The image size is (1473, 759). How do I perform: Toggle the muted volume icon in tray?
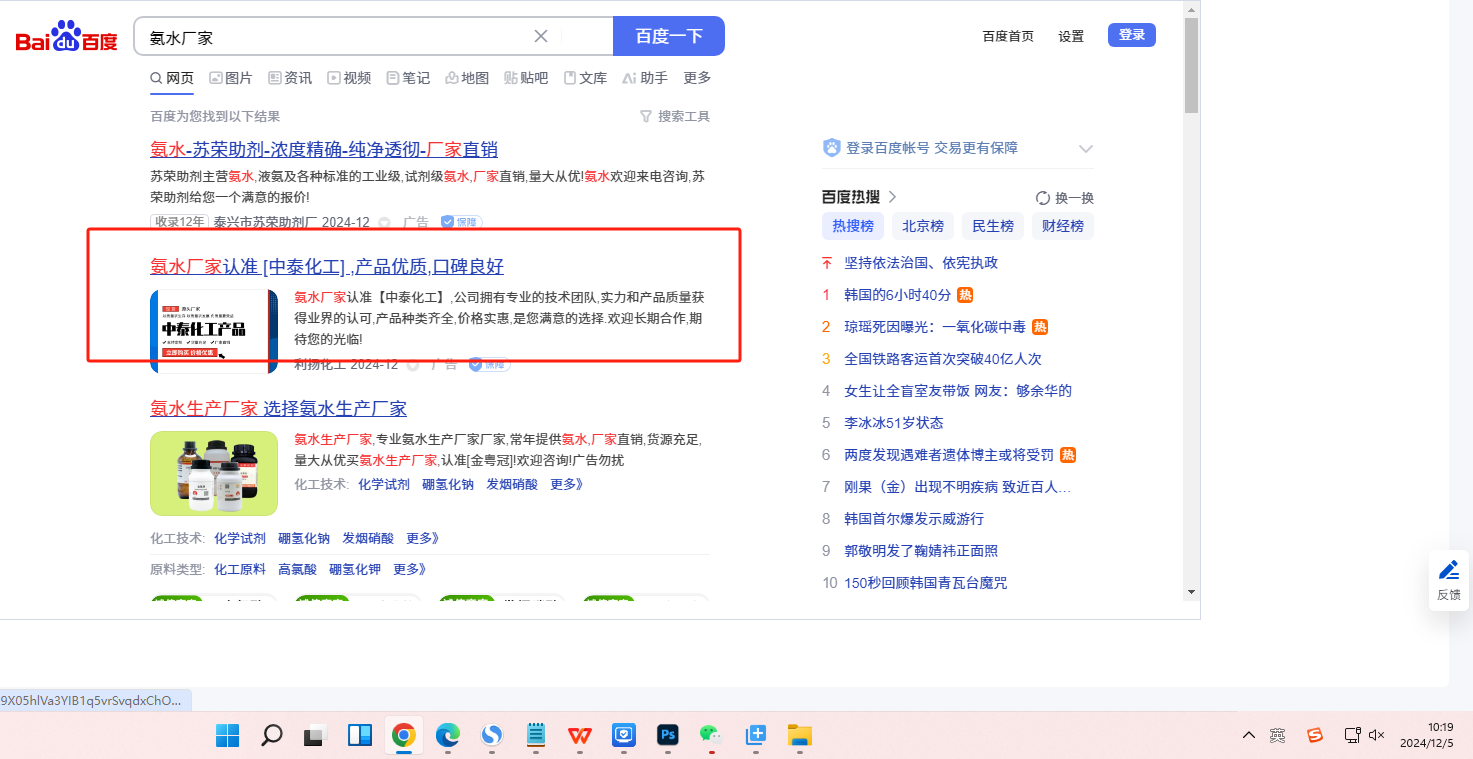[x=1377, y=736]
